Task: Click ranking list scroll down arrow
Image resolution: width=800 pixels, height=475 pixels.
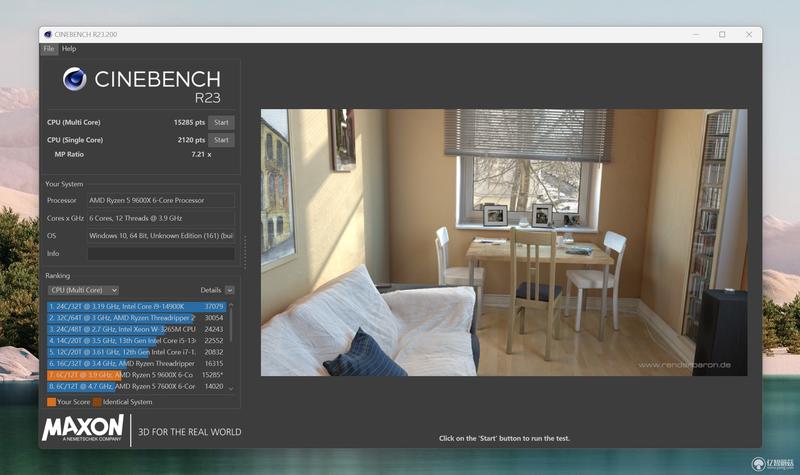Action: [x=231, y=389]
